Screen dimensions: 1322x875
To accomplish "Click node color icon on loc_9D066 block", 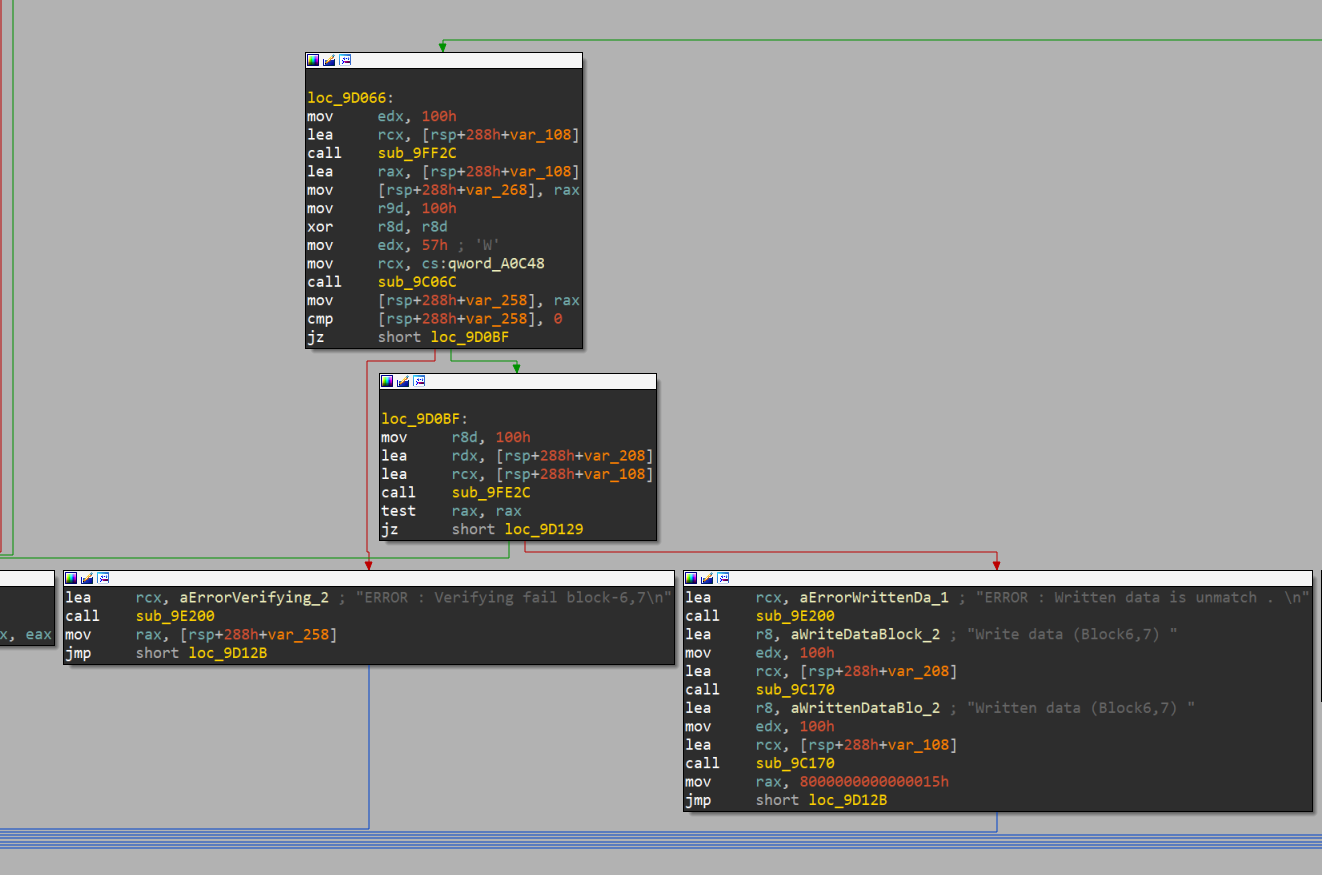I will tap(313, 60).
